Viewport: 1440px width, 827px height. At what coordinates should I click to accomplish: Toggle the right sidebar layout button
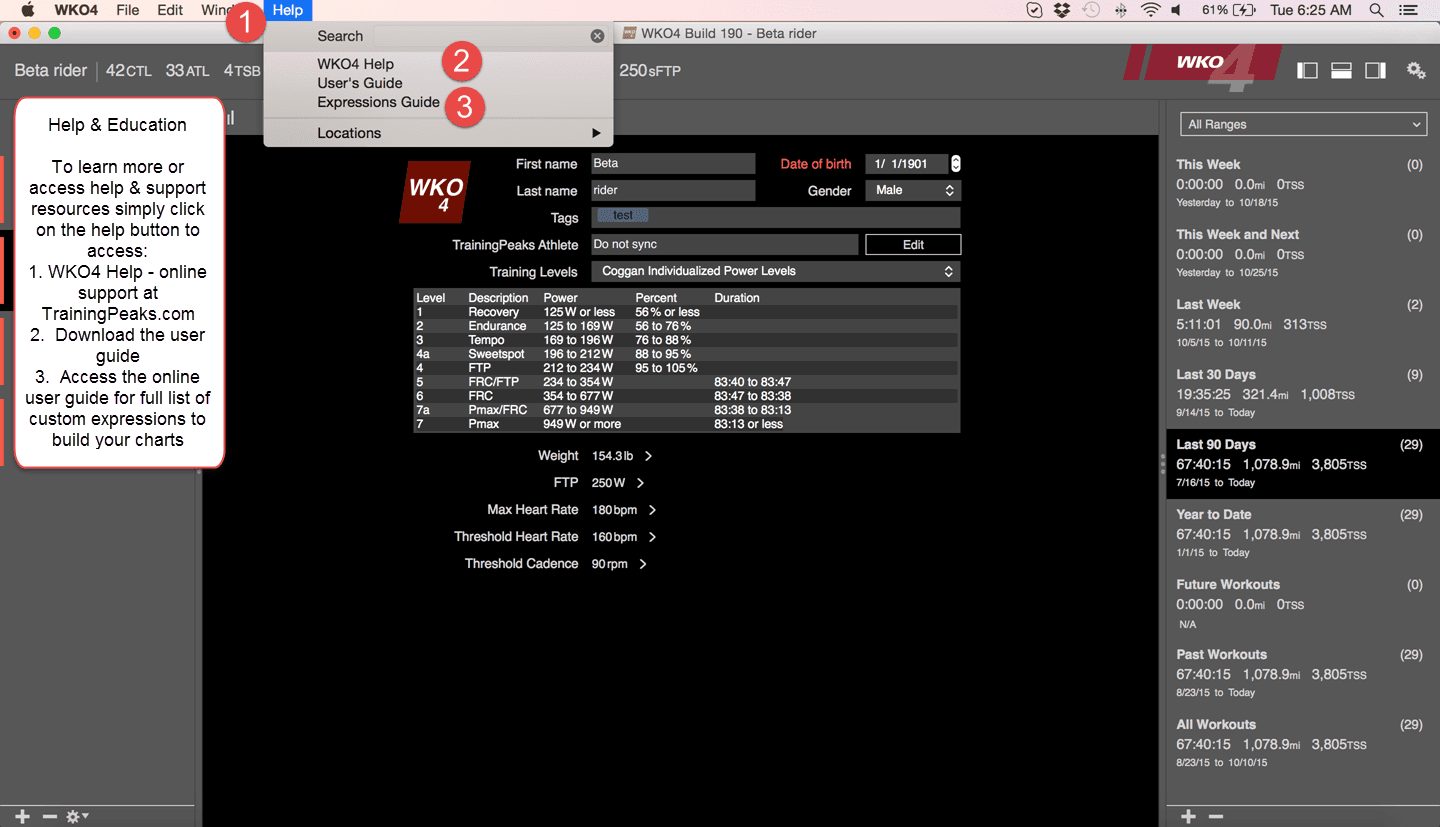1375,70
